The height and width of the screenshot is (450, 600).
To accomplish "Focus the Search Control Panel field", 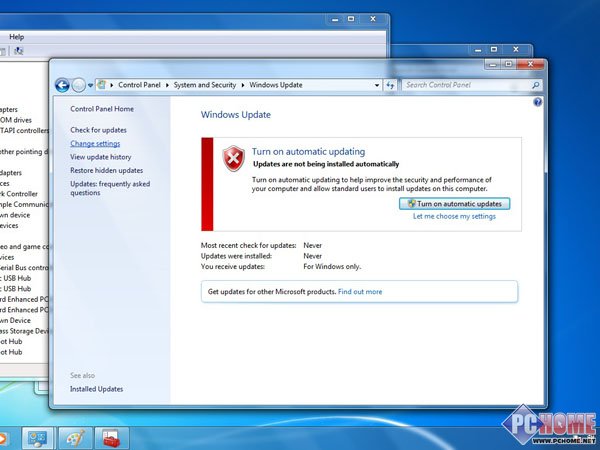I will click(471, 85).
